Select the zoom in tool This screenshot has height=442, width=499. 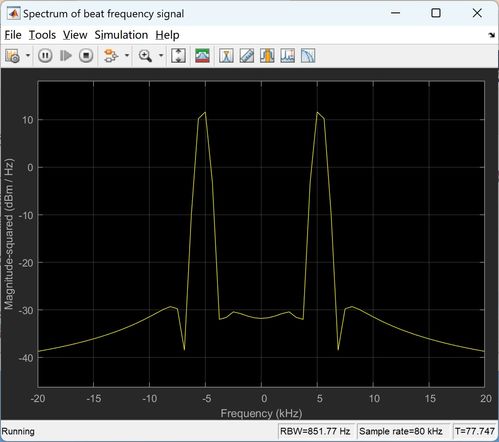(x=145, y=56)
